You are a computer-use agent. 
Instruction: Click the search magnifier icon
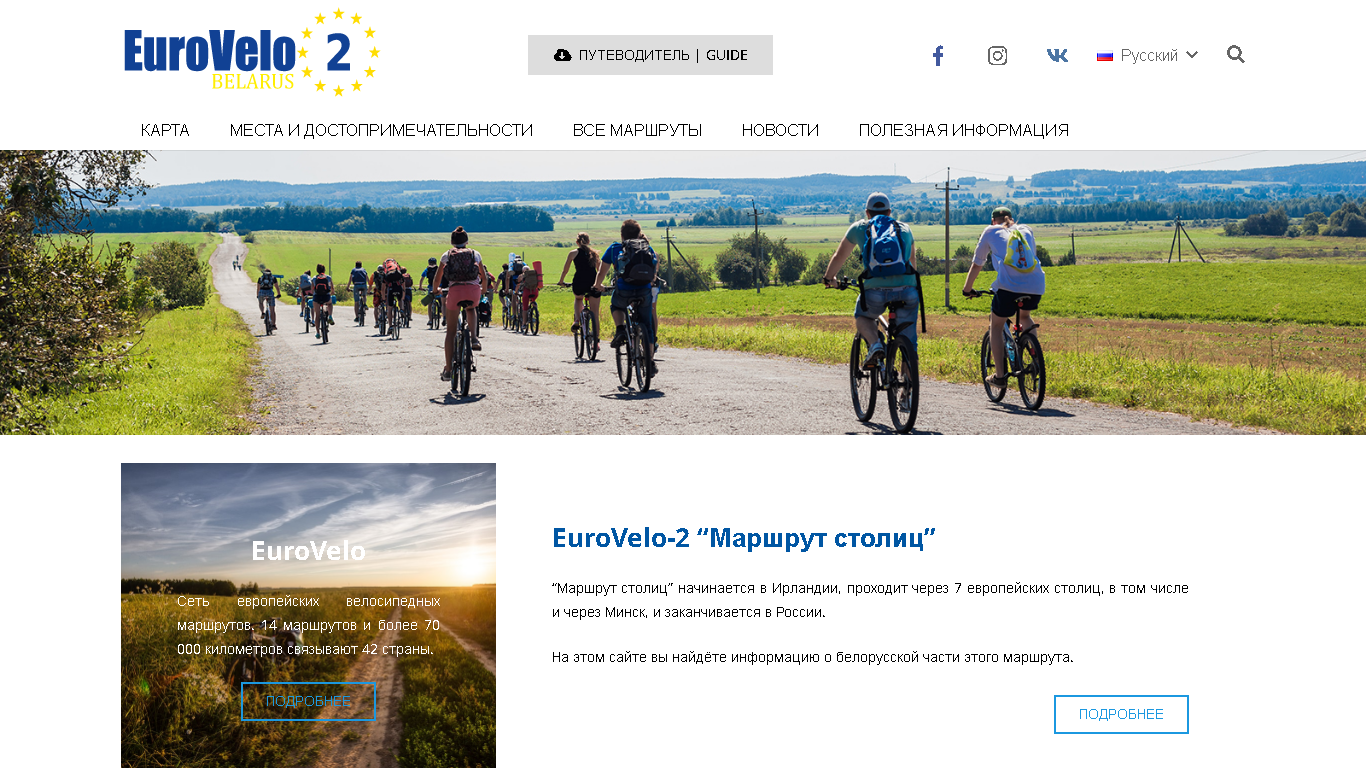click(1236, 55)
